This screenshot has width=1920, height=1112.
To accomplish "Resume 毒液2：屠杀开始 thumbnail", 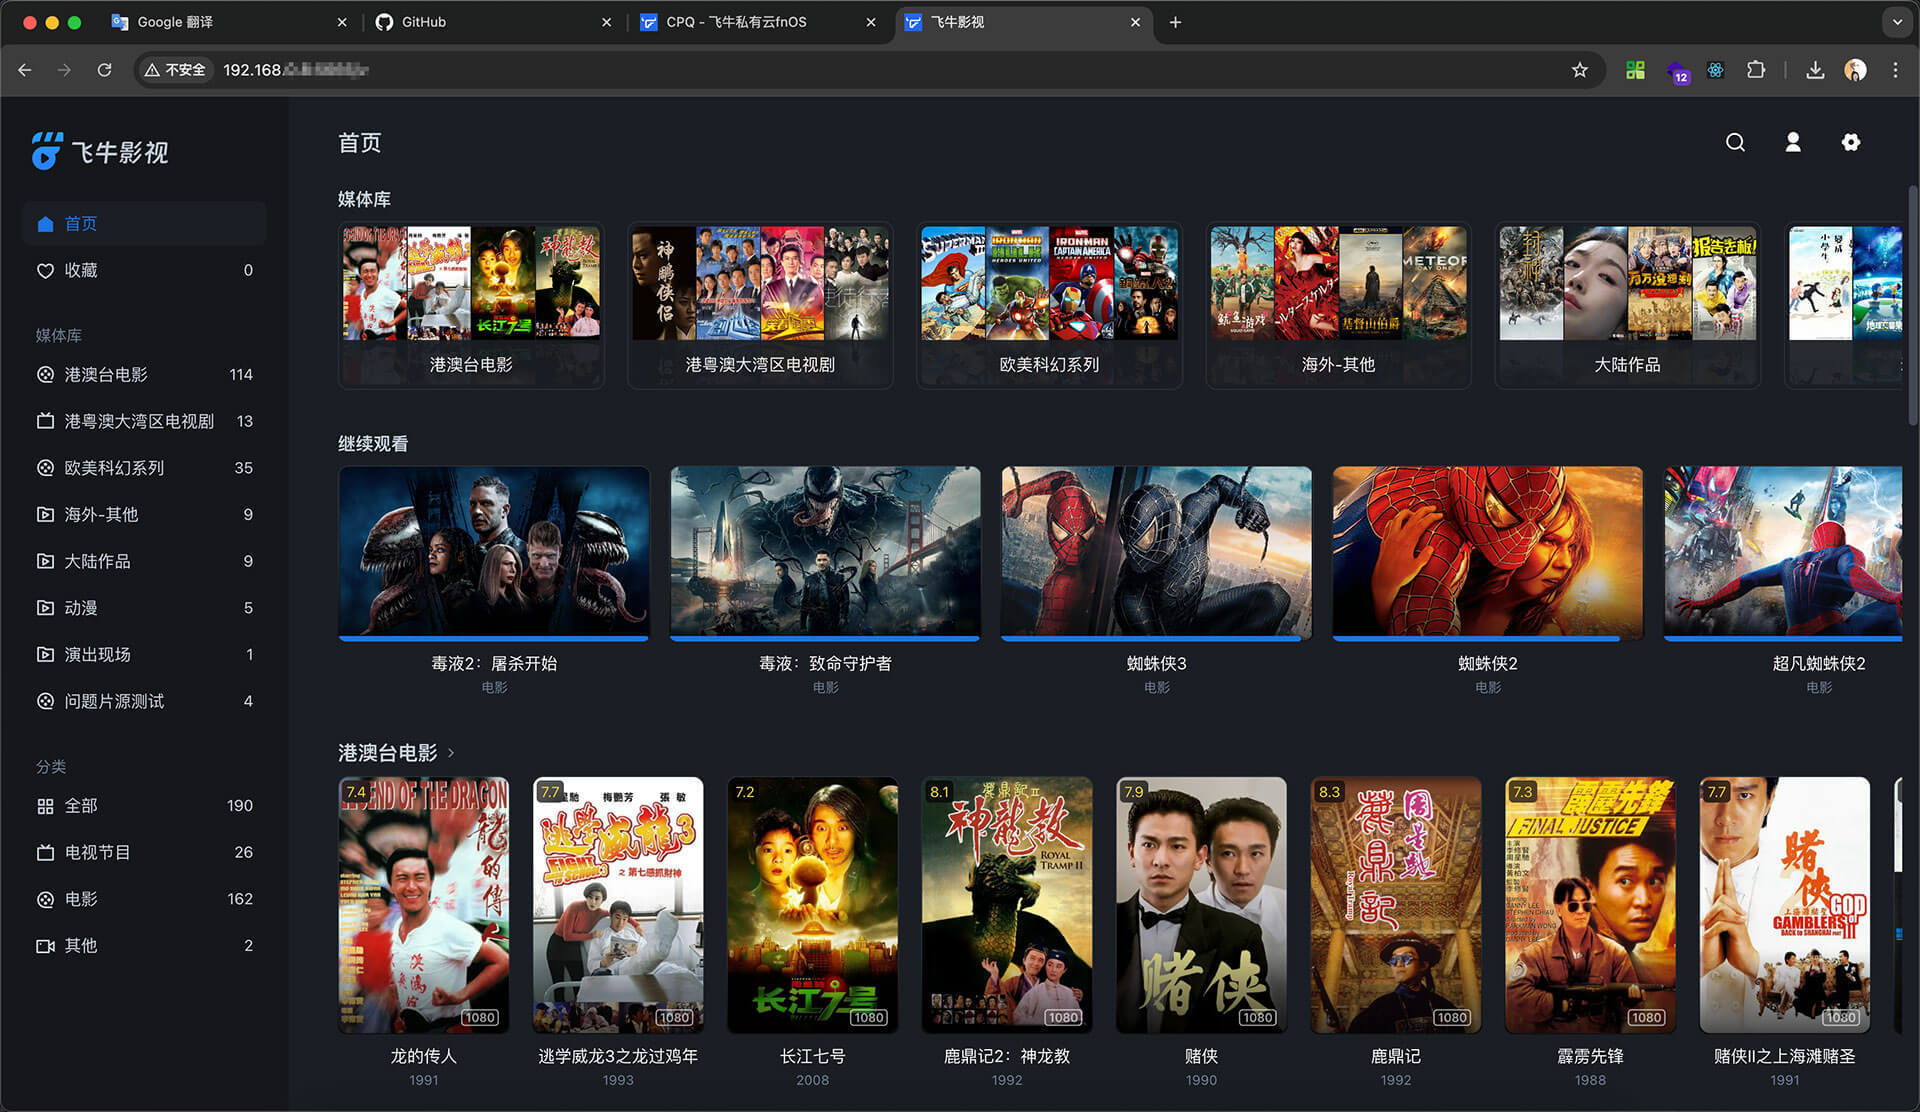I will point(494,551).
